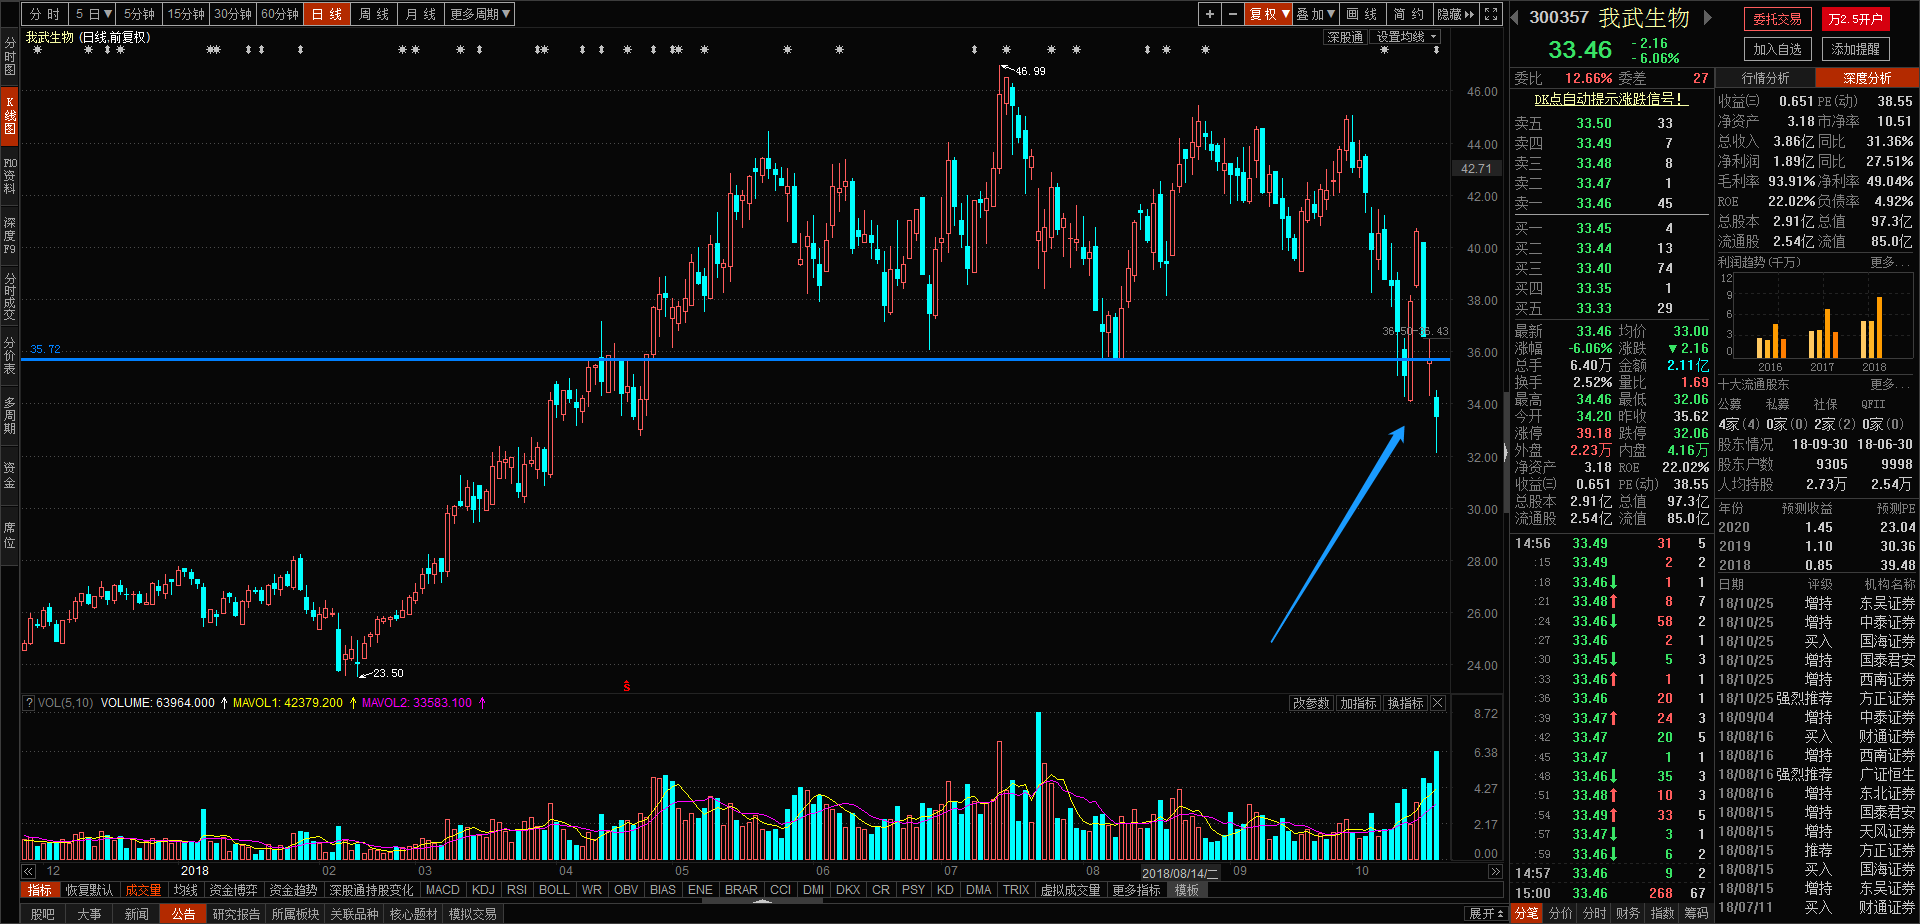This screenshot has height=924, width=1920.
Task: Expand bottom panel with 展开 button
Action: click(1486, 914)
